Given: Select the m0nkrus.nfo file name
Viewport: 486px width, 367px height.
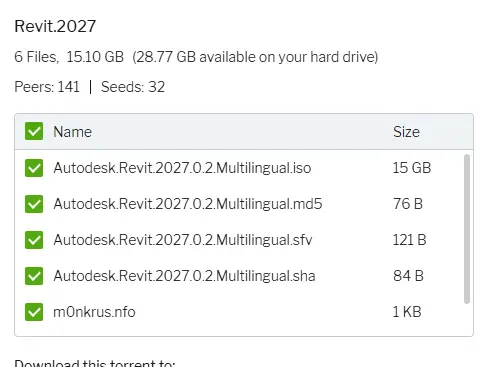Looking at the screenshot, I should point(94,312).
